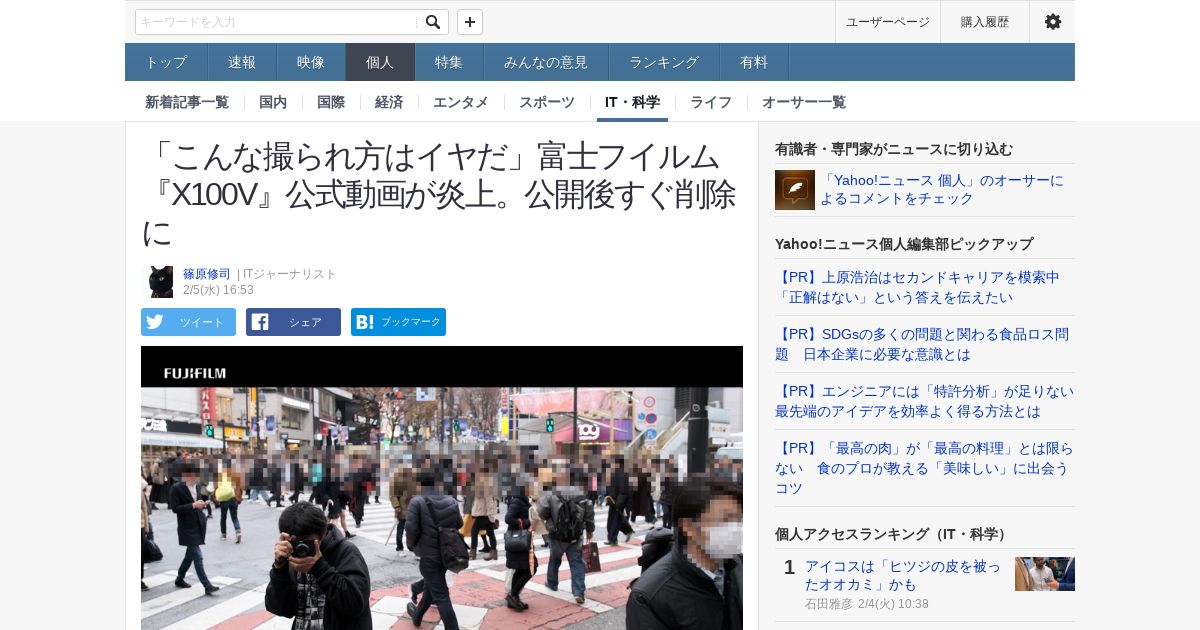Click 石田雅彦 2/4(火) 10:38 byline text
Viewport: 1200px width, 630px height.
pyautogui.click(x=867, y=604)
